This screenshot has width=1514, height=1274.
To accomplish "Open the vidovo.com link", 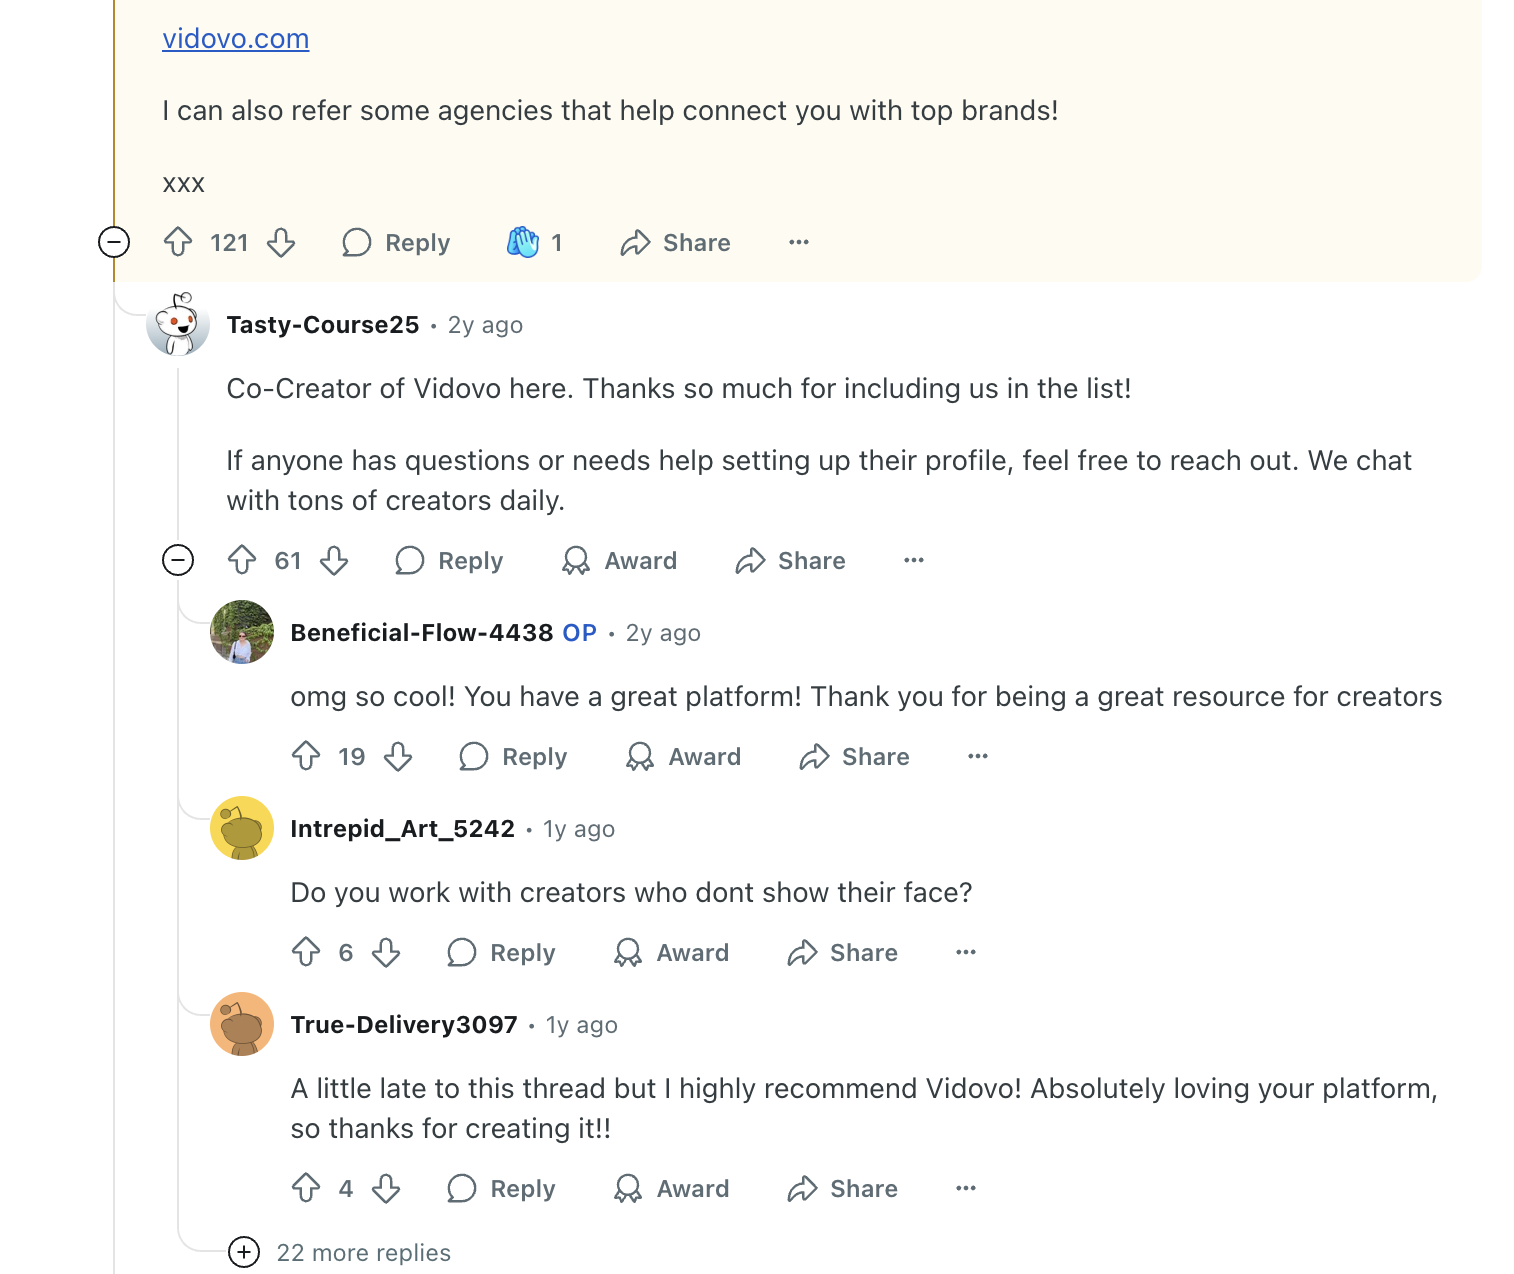I will 235,39.
